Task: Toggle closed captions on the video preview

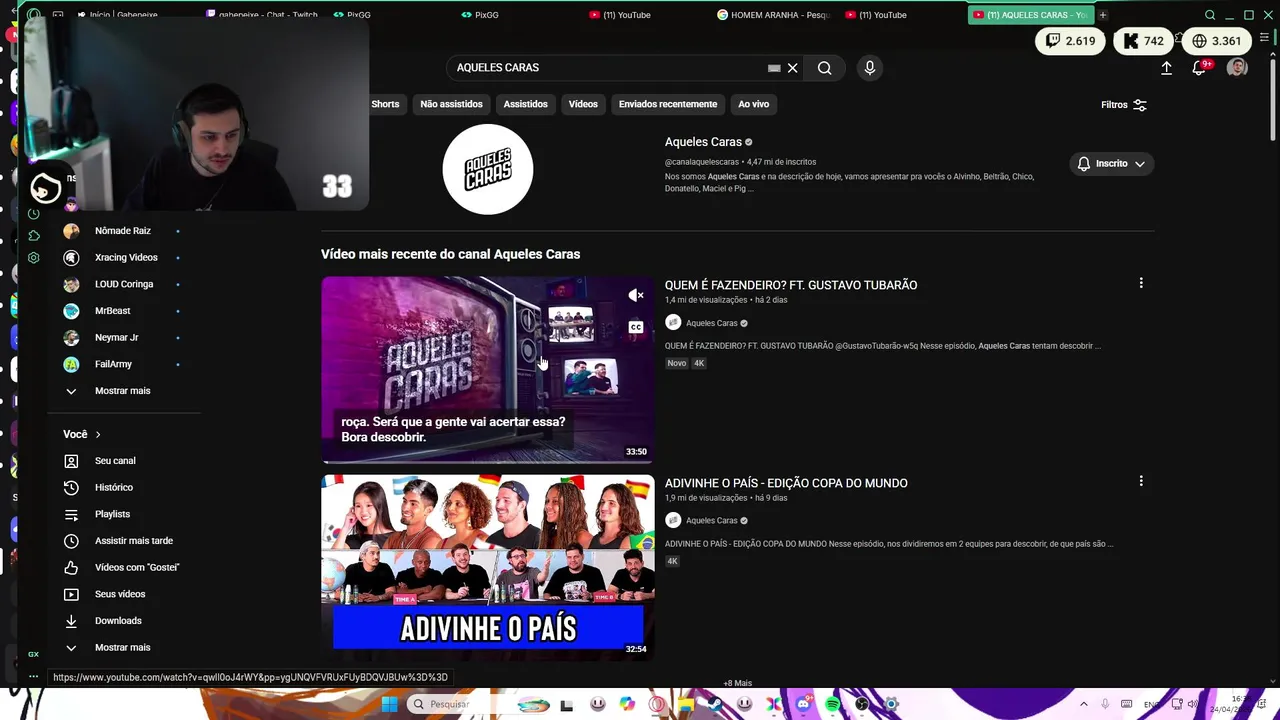Action: click(636, 327)
